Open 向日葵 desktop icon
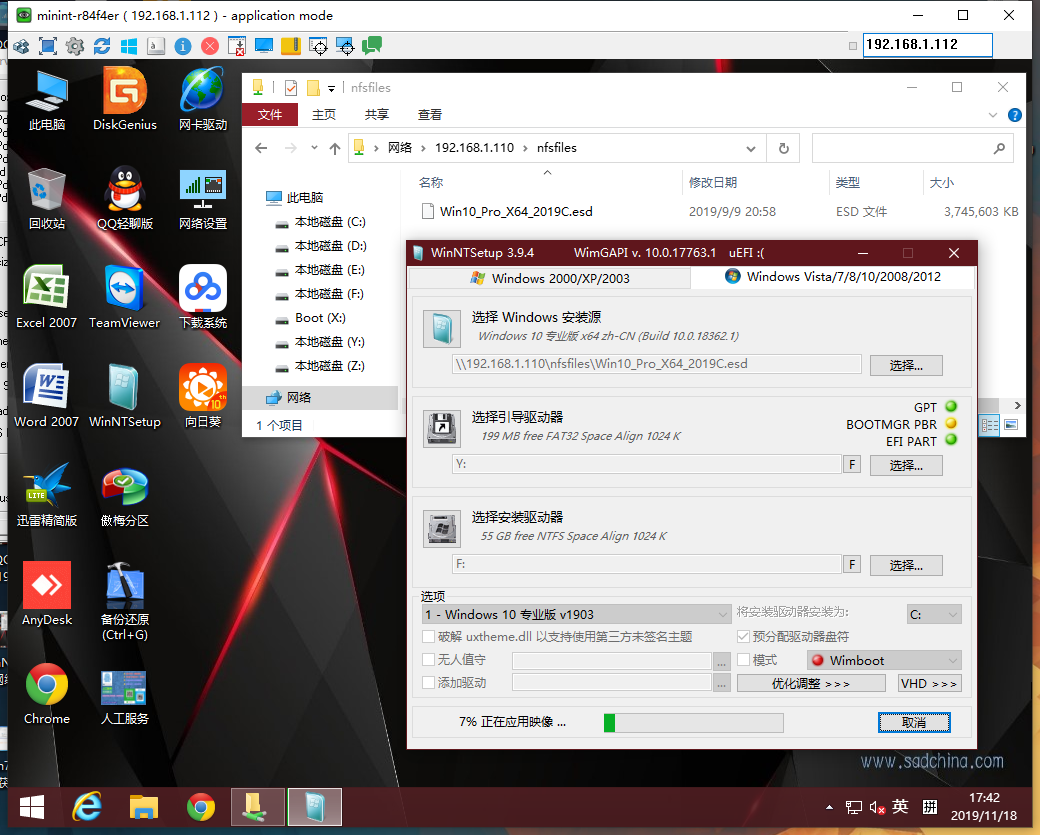This screenshot has height=835, width=1040. click(203, 395)
